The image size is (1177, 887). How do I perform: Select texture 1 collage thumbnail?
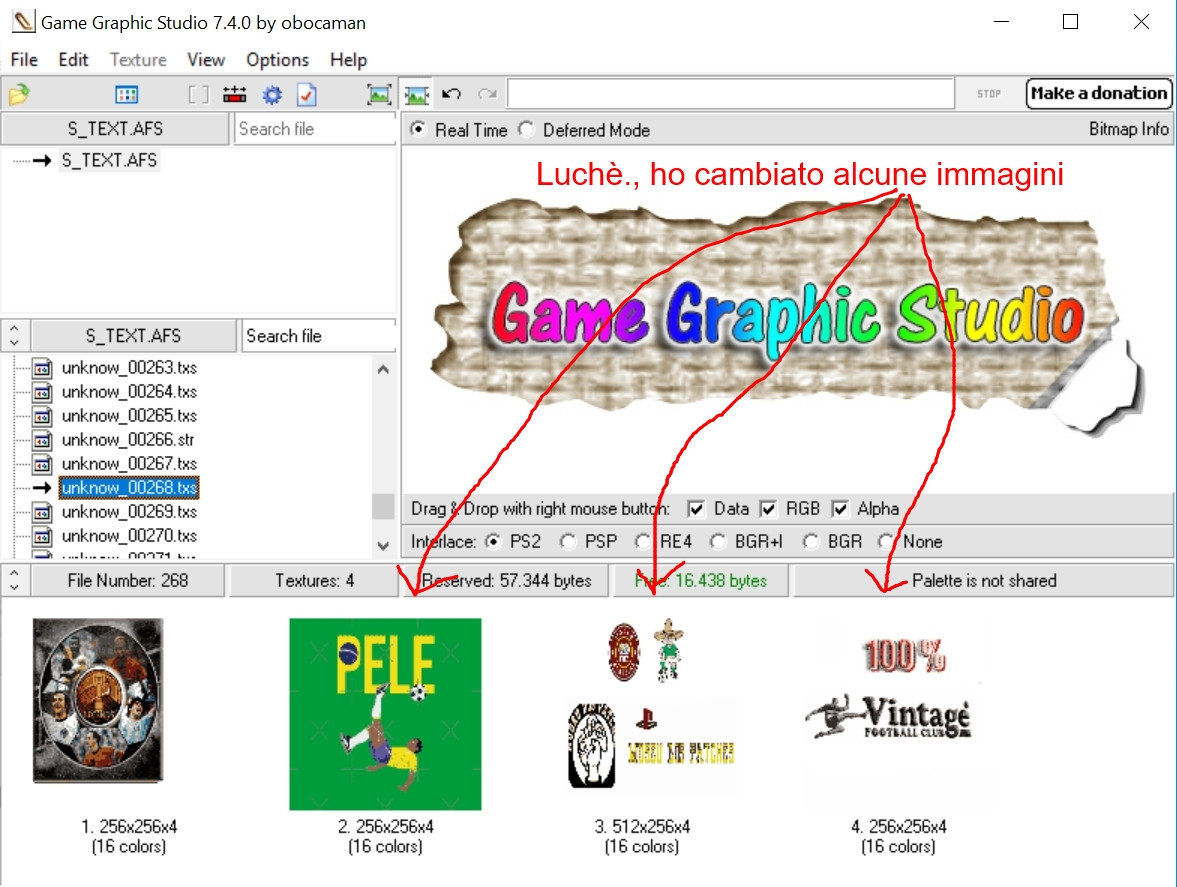coord(98,700)
